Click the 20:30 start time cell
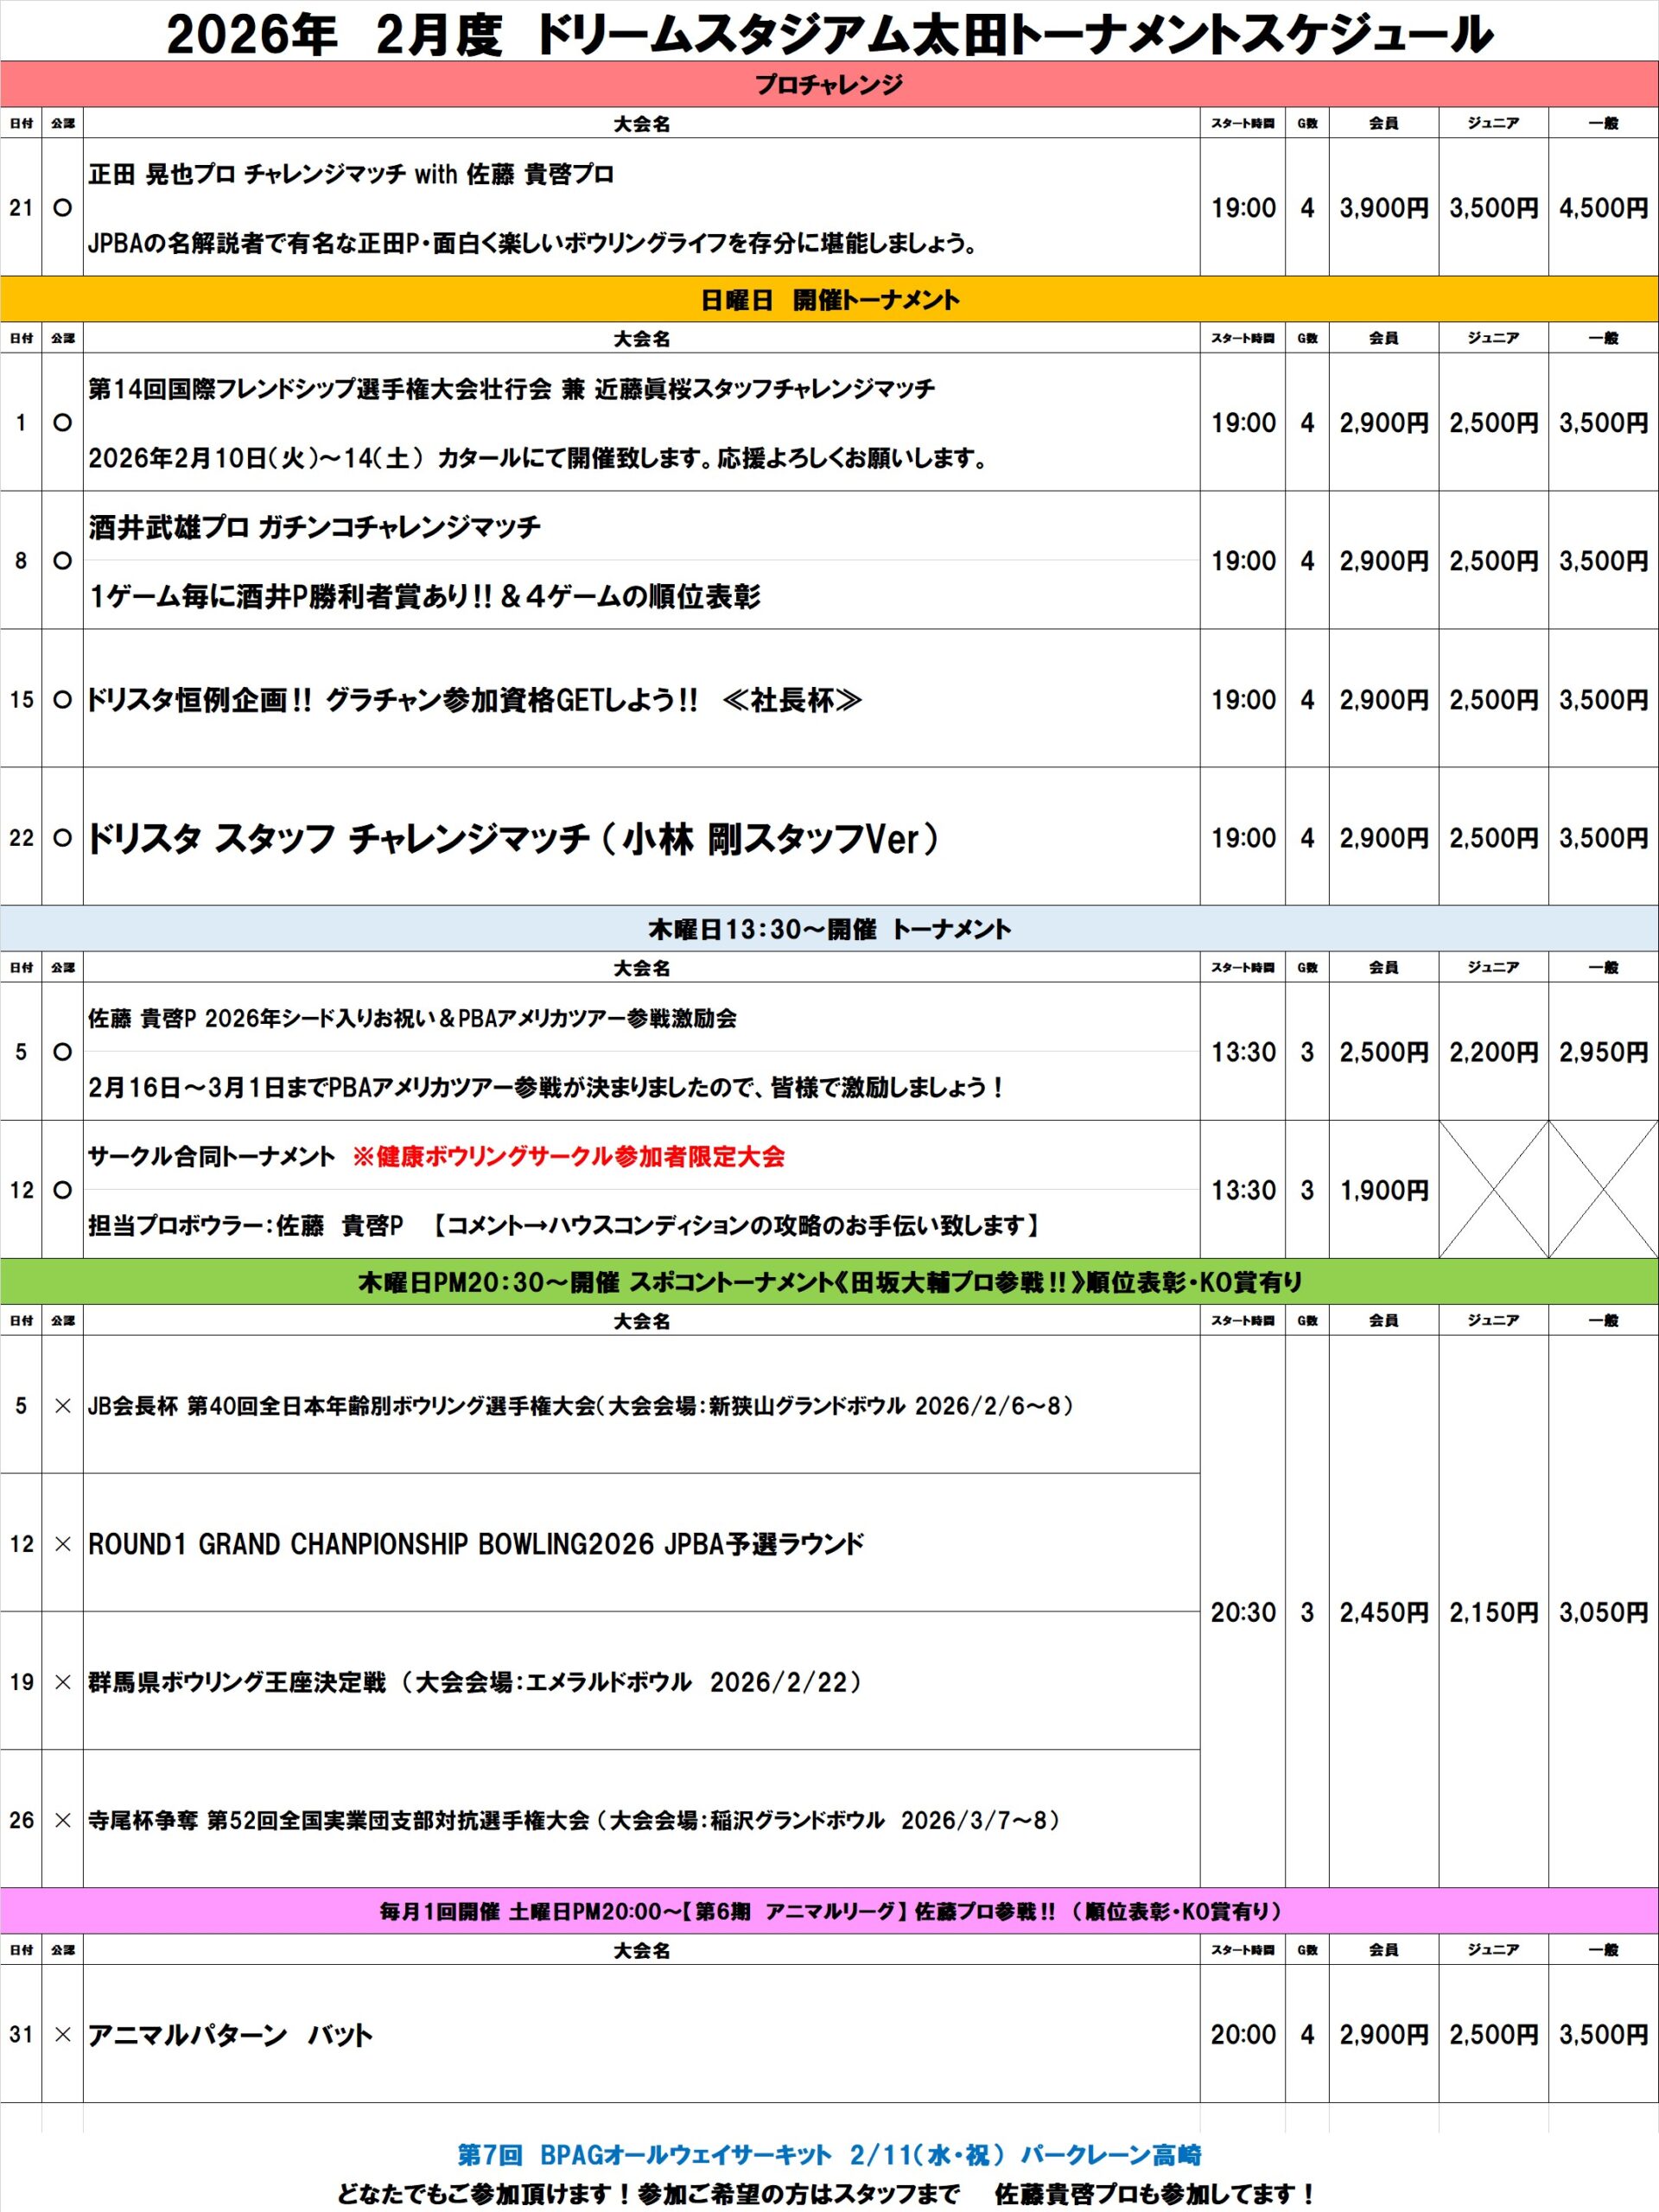 point(1243,1612)
